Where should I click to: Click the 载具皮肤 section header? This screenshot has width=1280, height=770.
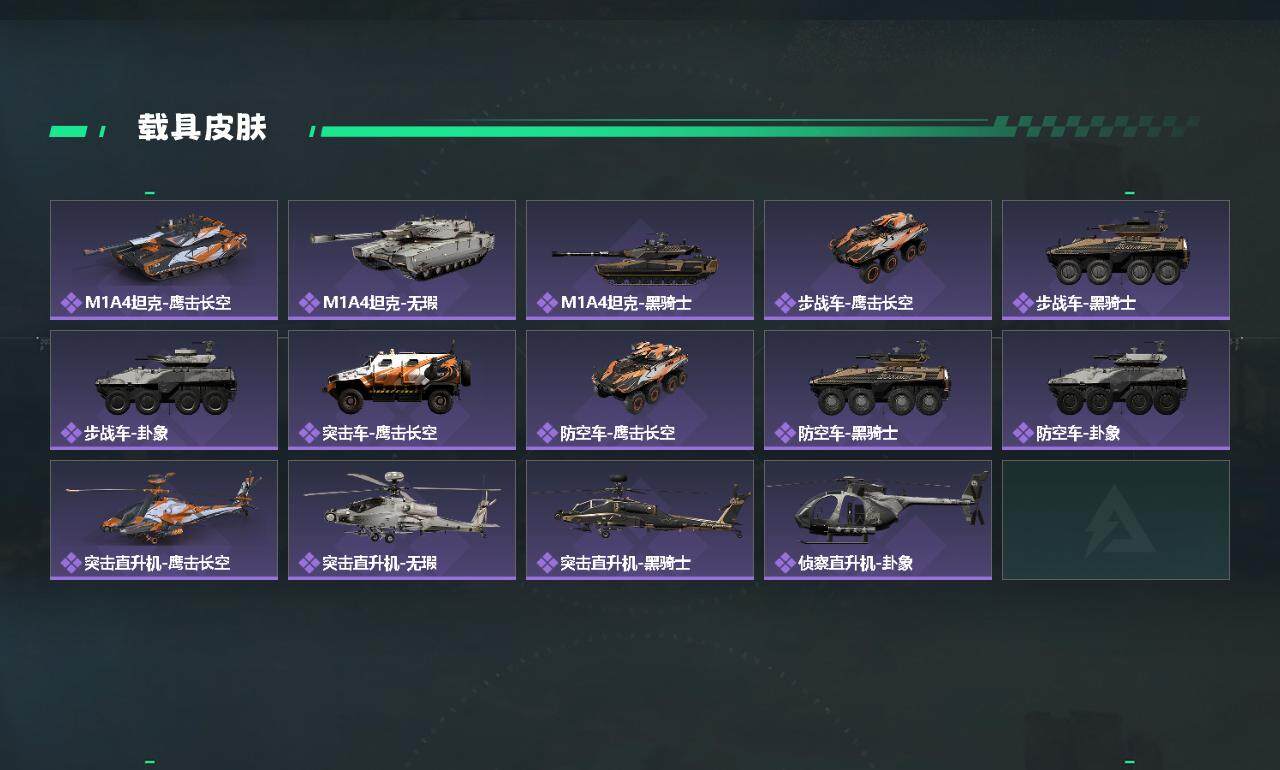[202, 128]
